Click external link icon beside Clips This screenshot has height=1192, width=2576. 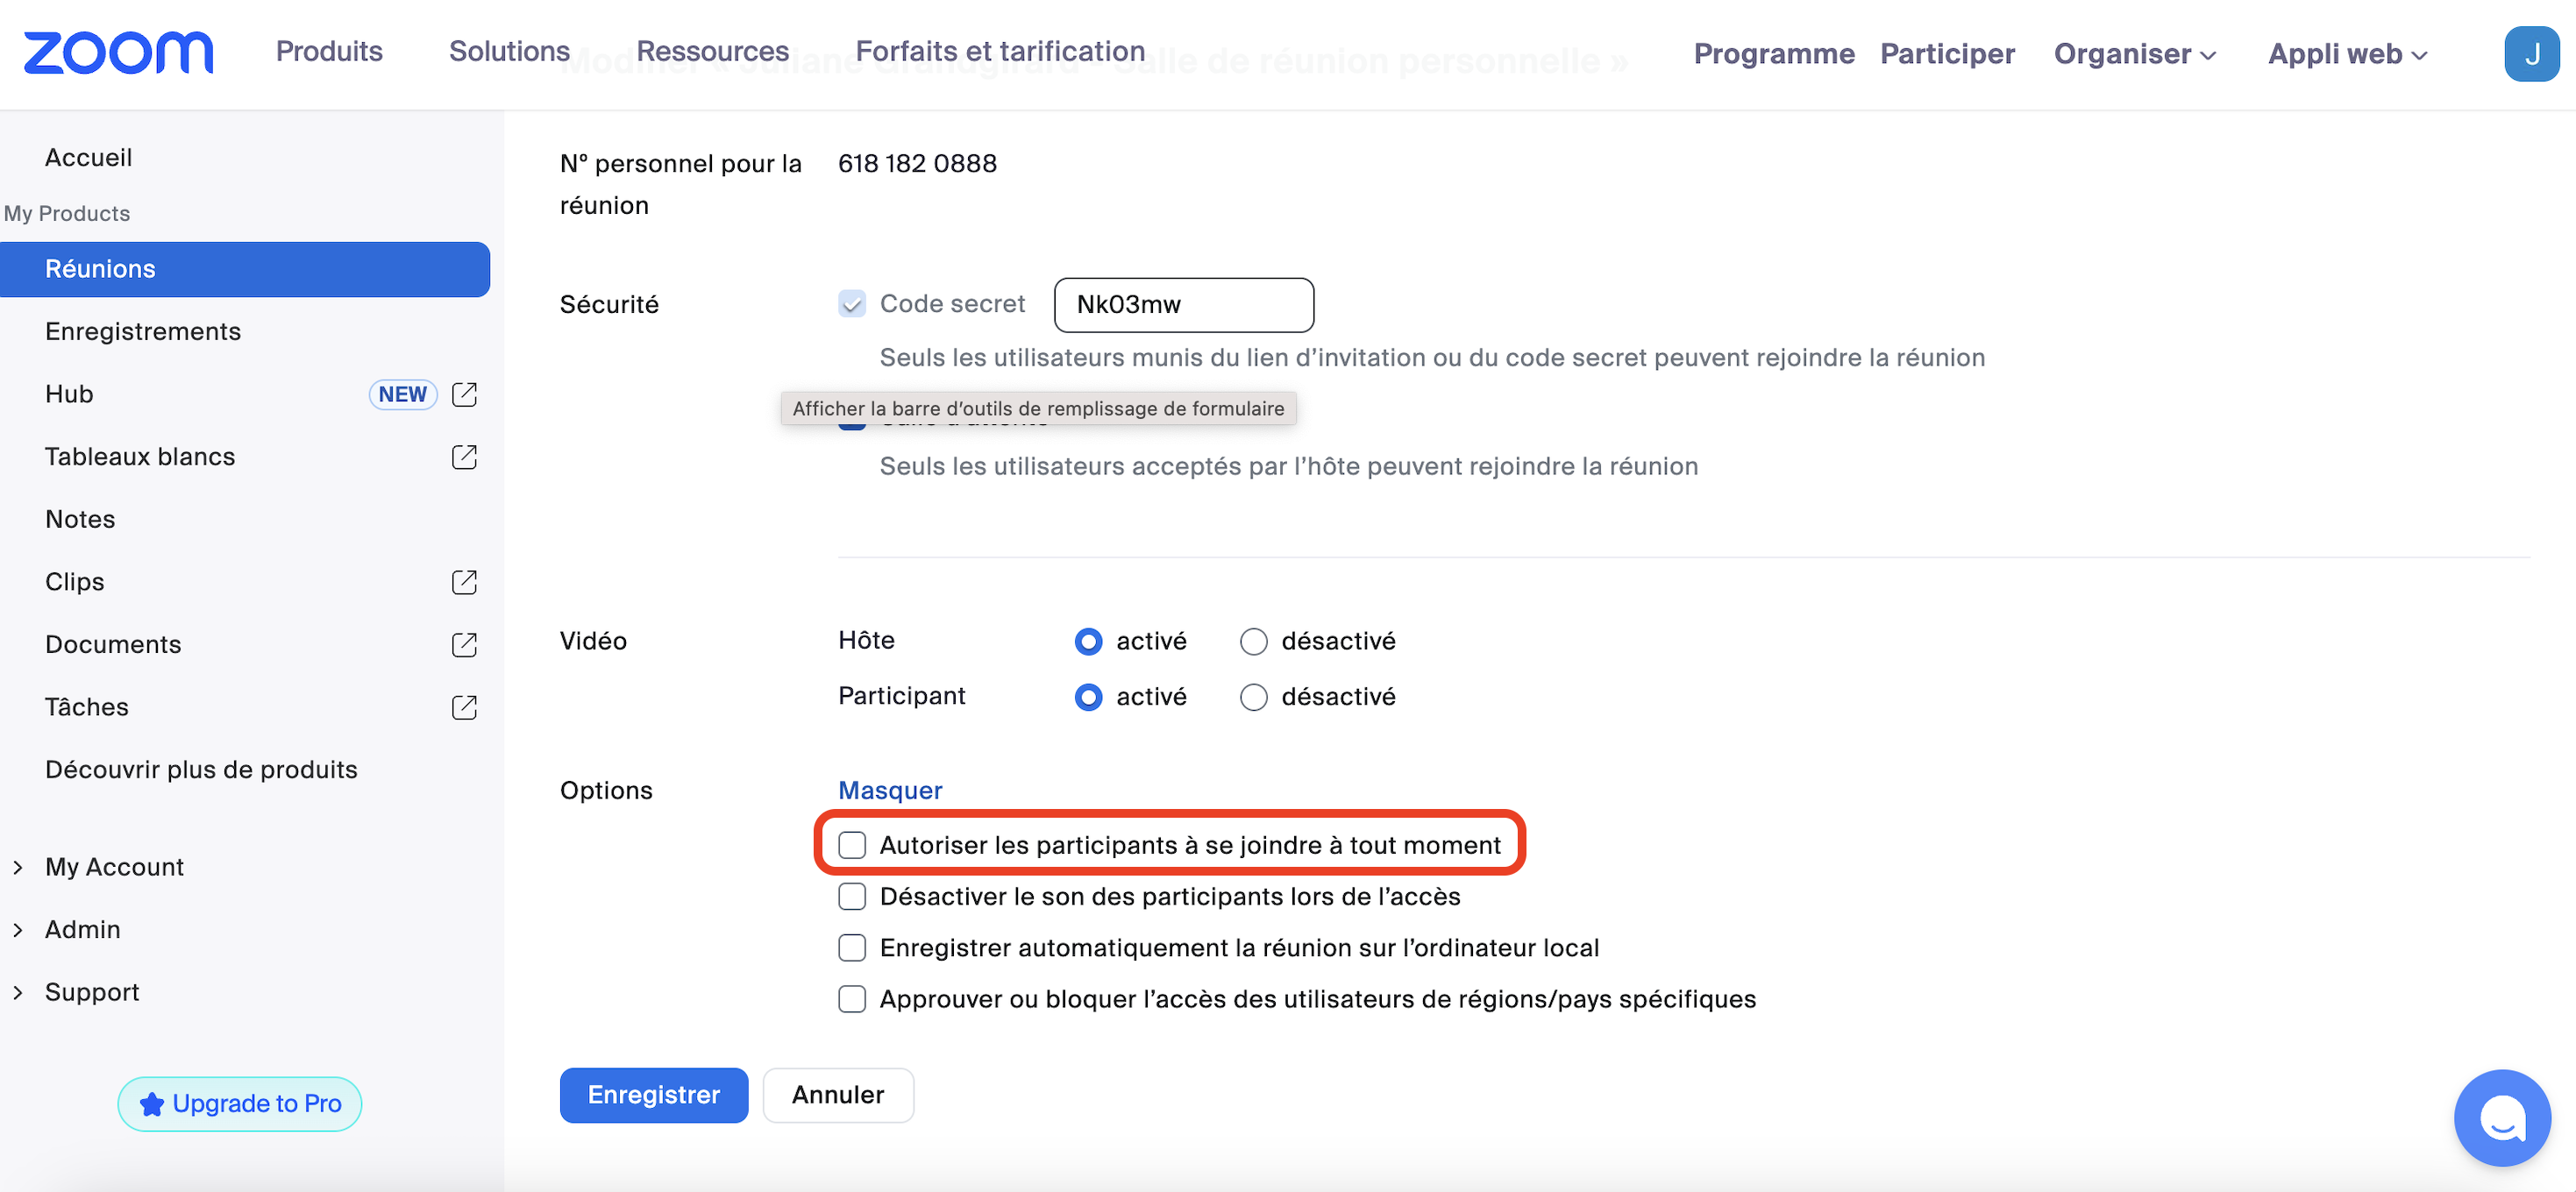point(464,582)
